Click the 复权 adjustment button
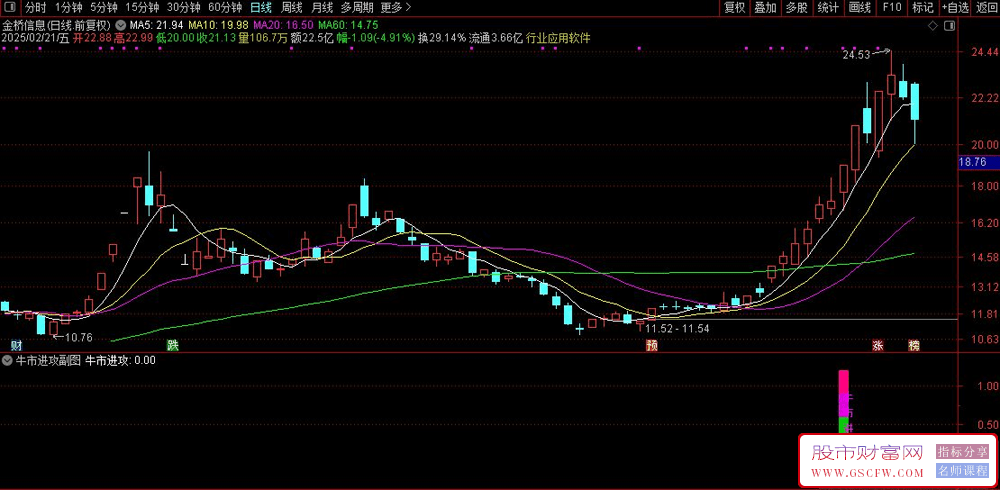 (x=735, y=8)
